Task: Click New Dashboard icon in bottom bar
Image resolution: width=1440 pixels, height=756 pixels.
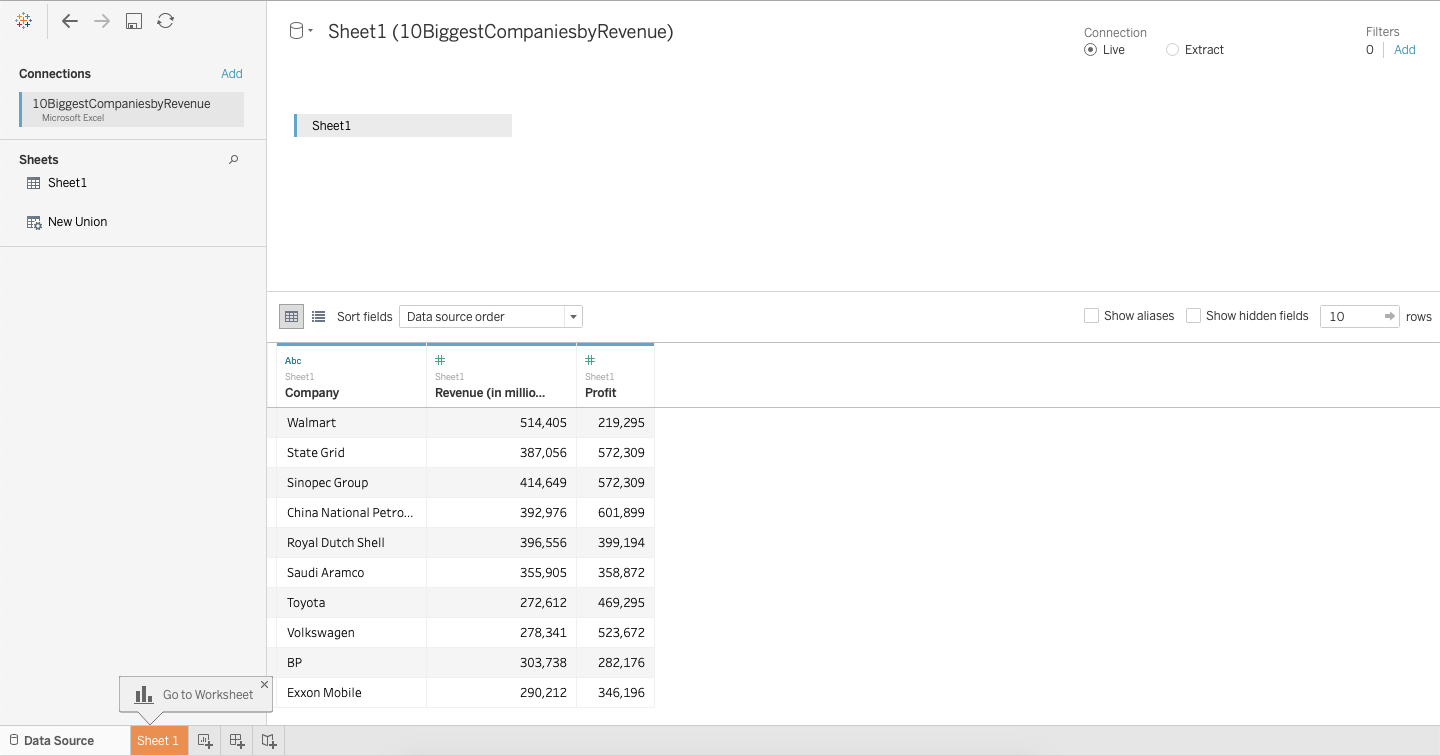Action: pos(237,741)
